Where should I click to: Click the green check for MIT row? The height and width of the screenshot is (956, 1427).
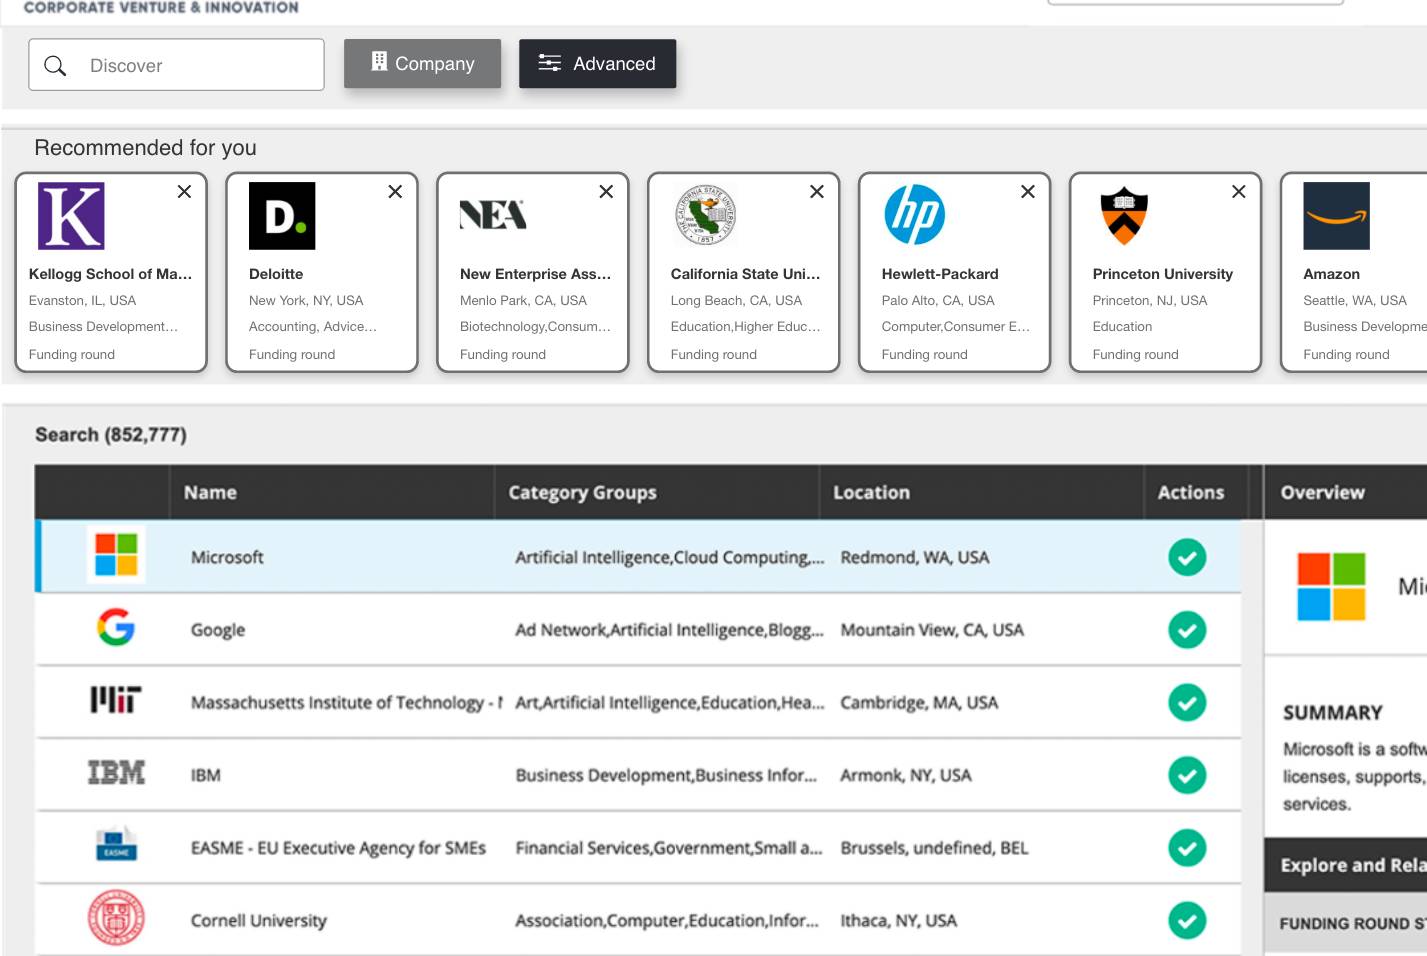pyautogui.click(x=1187, y=703)
